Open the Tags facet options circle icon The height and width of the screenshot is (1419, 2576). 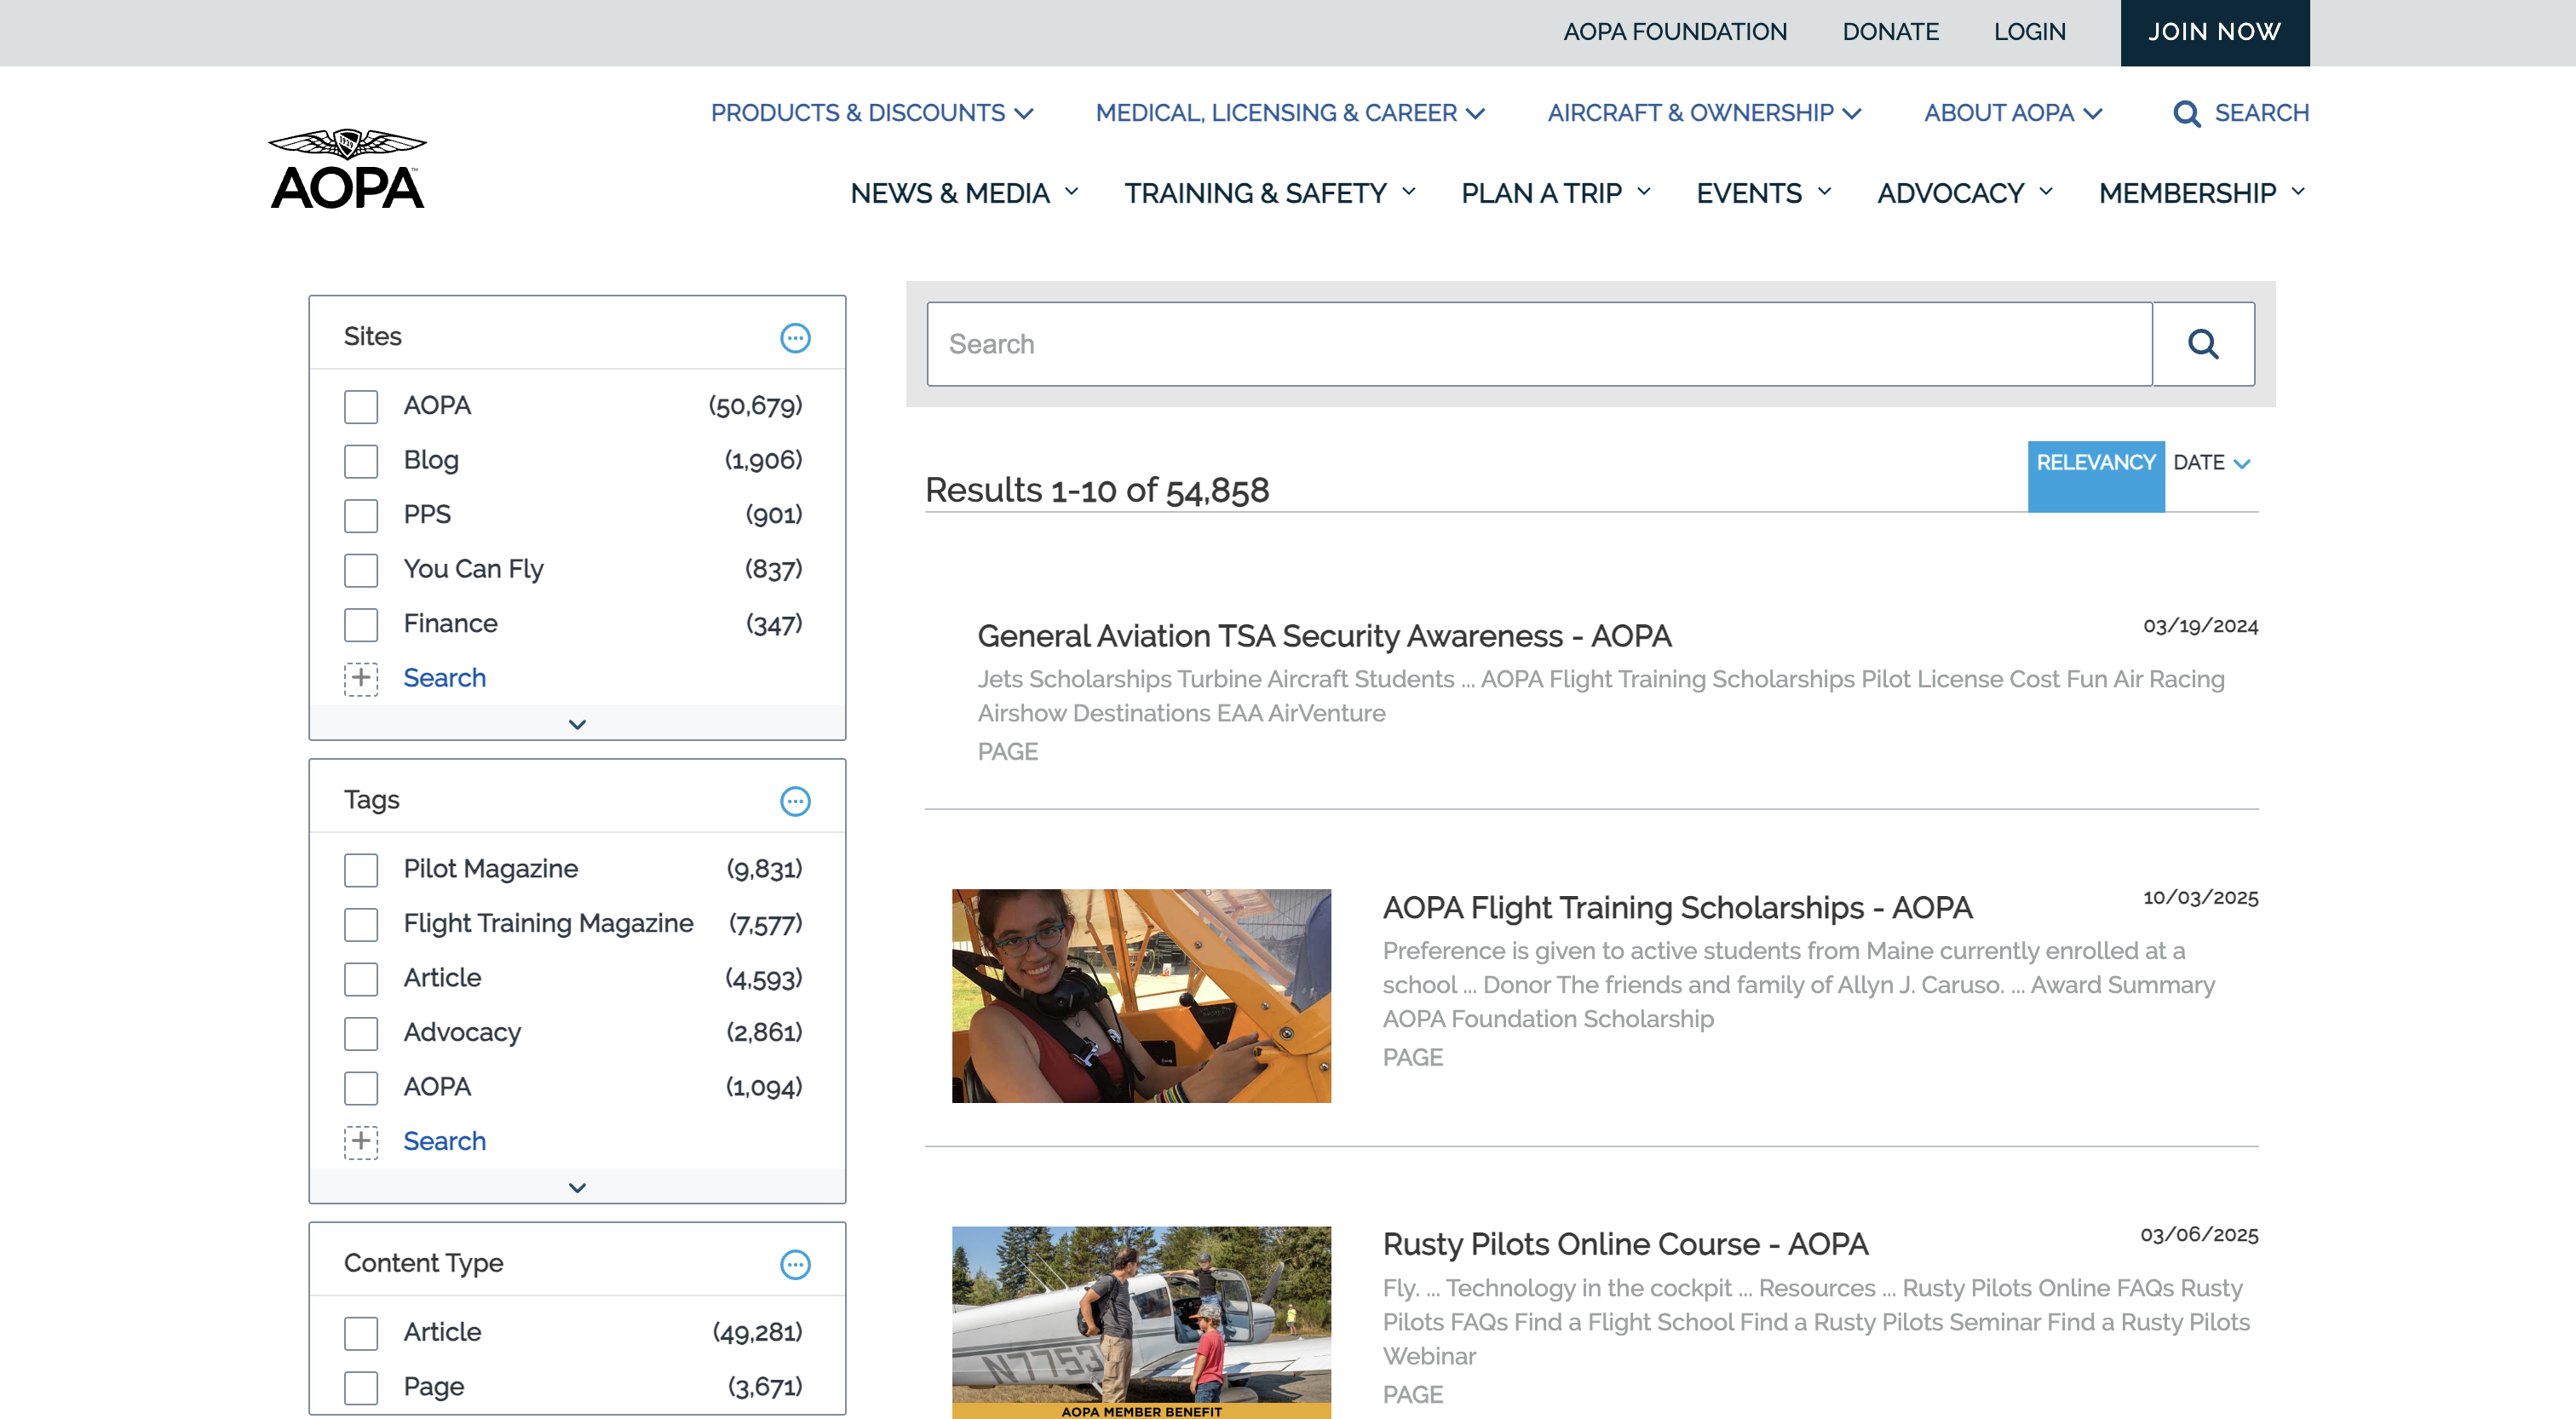pyautogui.click(x=795, y=801)
